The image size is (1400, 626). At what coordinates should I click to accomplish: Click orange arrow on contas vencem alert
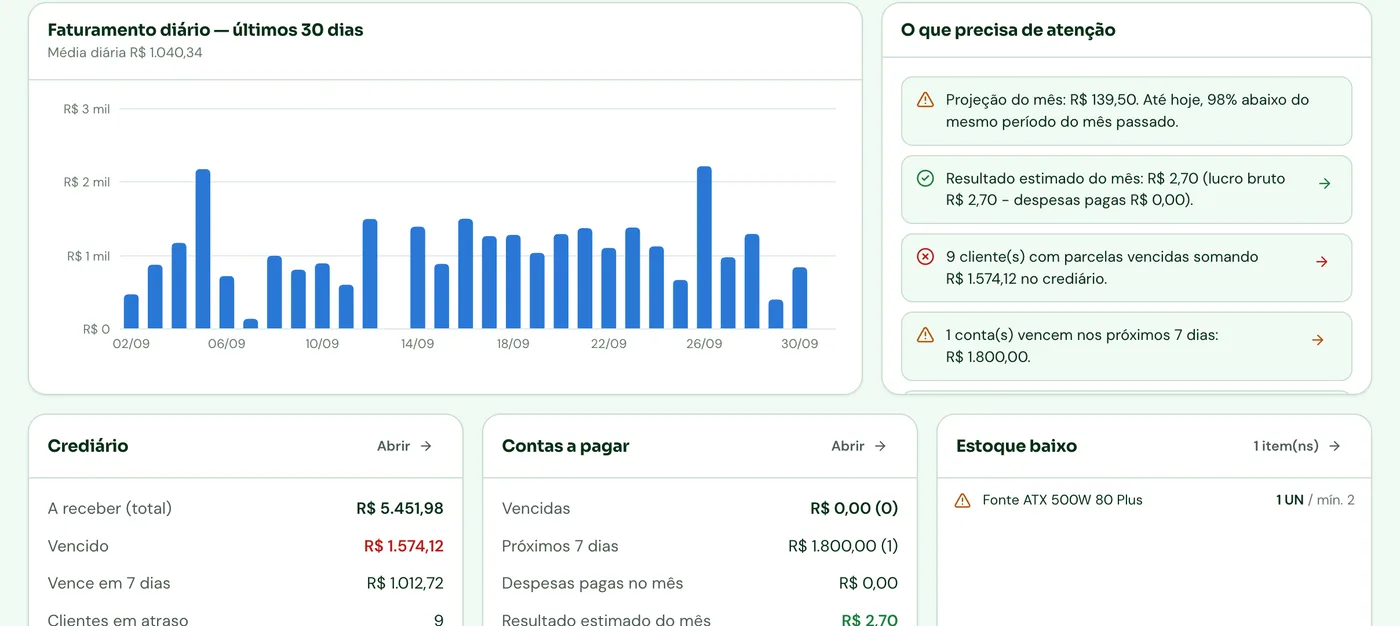point(1317,340)
